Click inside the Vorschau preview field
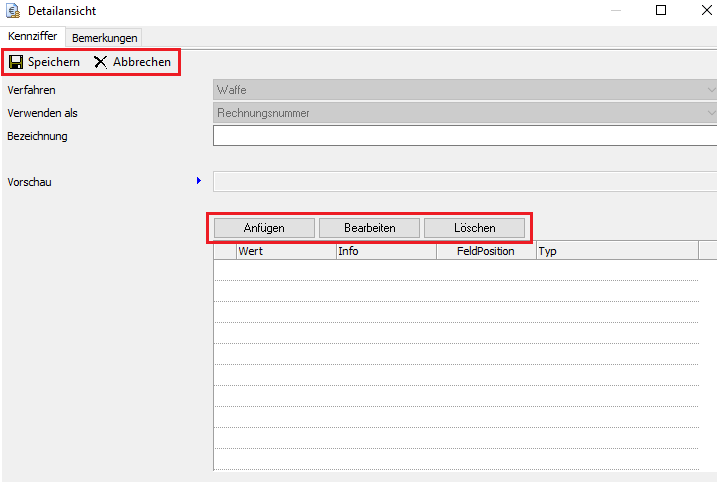717x482 pixels. tap(465, 181)
